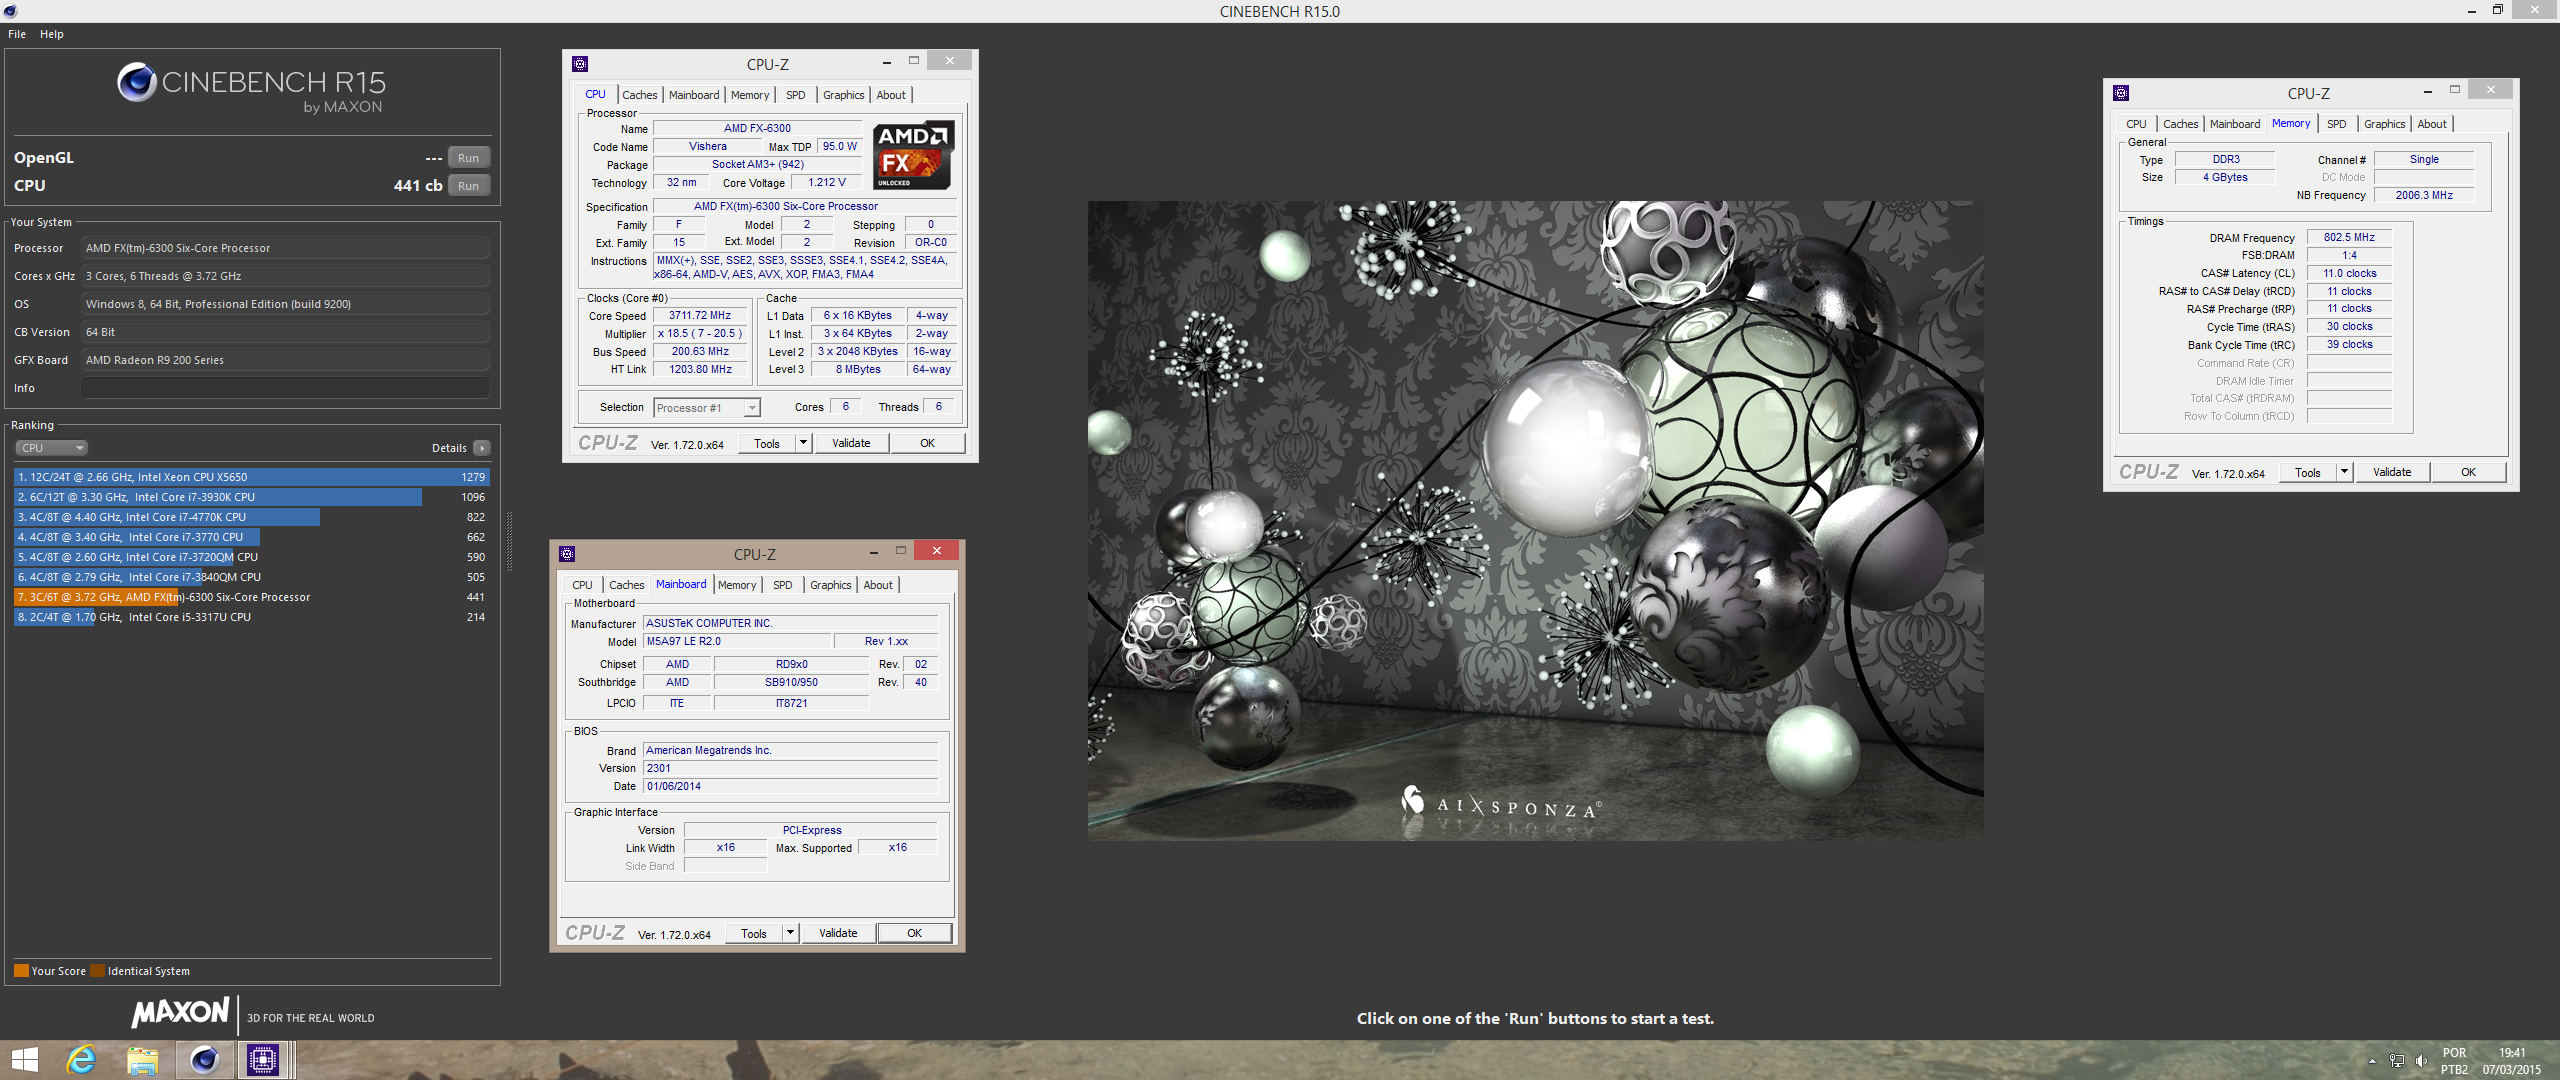Viewport: 2560px width, 1080px height.
Task: Click the M5A97 LE R2.0 model field
Action: [736, 642]
